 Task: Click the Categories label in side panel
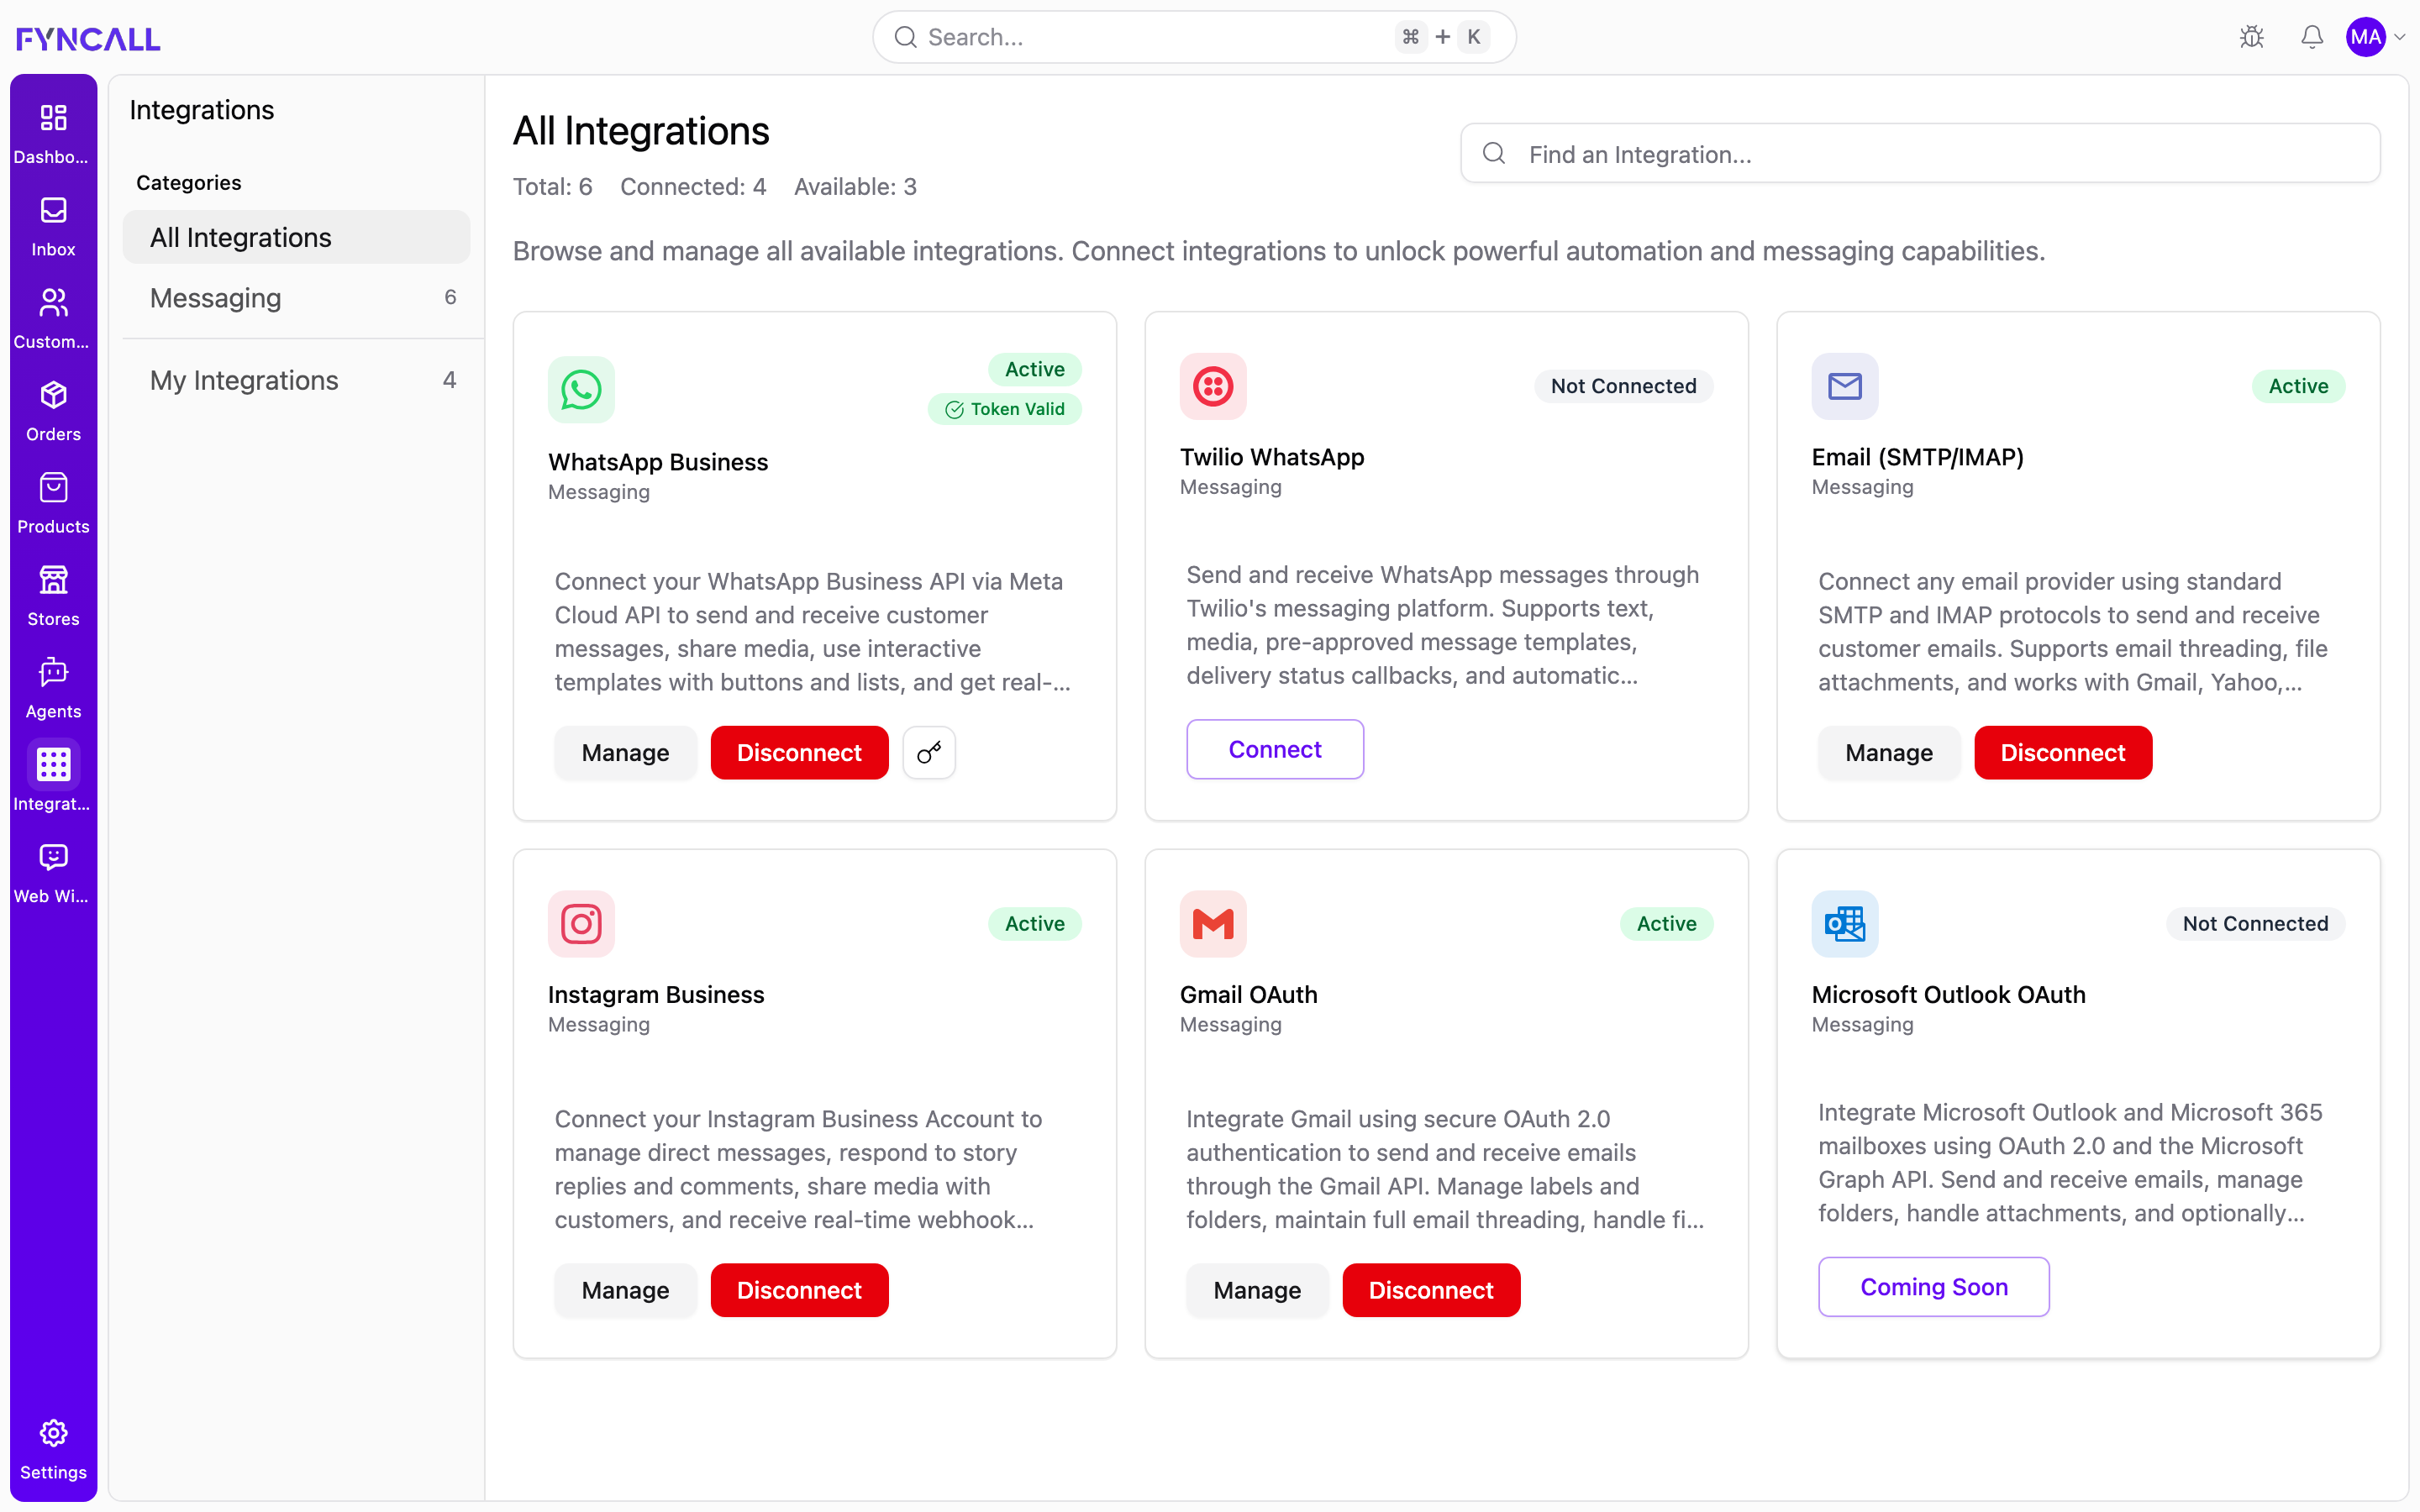189,183
